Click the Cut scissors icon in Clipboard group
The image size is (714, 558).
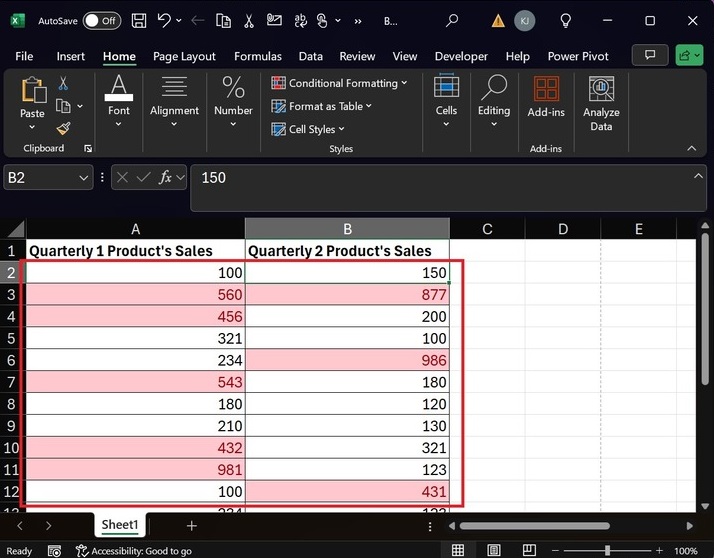tap(63, 84)
